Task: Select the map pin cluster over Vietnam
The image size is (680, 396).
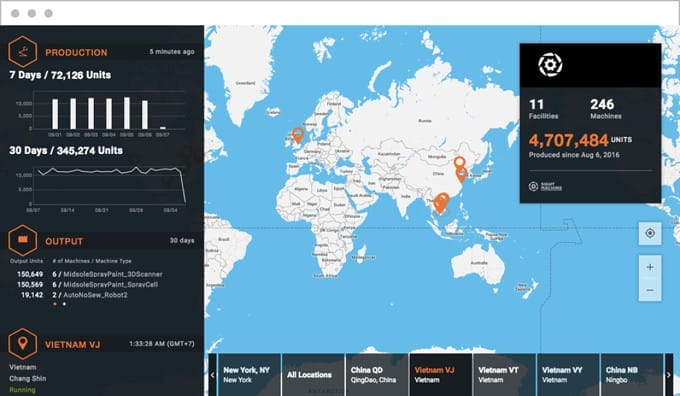Action: [x=441, y=203]
